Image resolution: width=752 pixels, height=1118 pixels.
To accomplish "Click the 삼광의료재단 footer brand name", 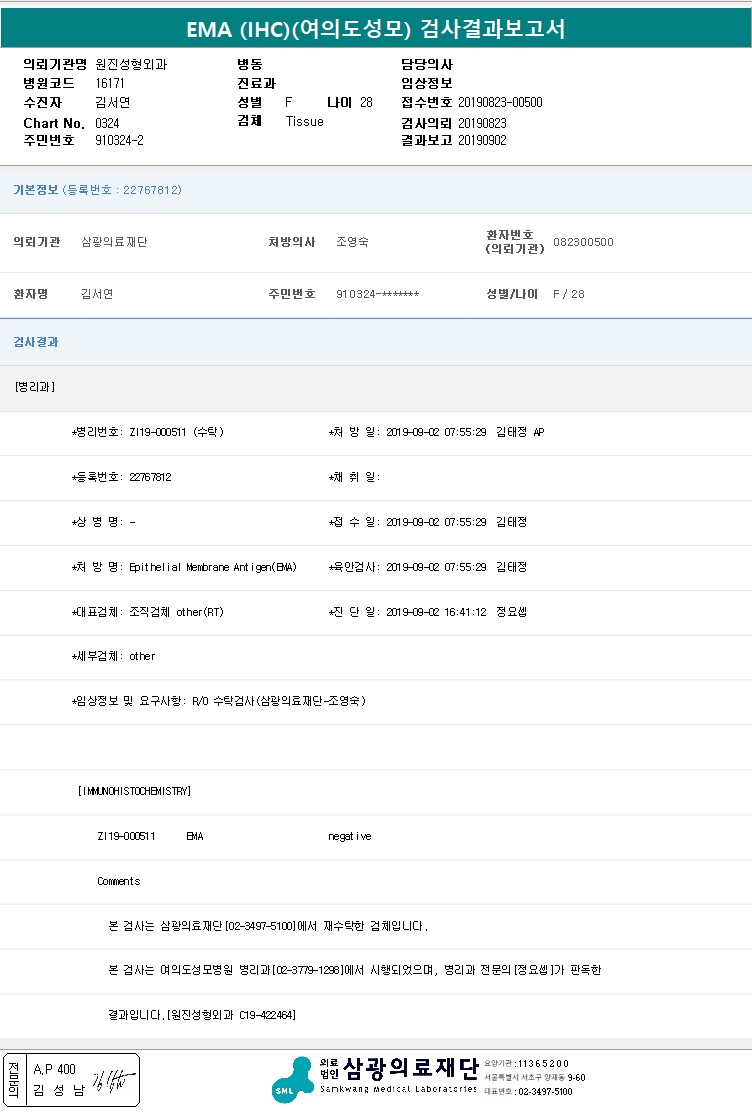I will click(410, 1068).
